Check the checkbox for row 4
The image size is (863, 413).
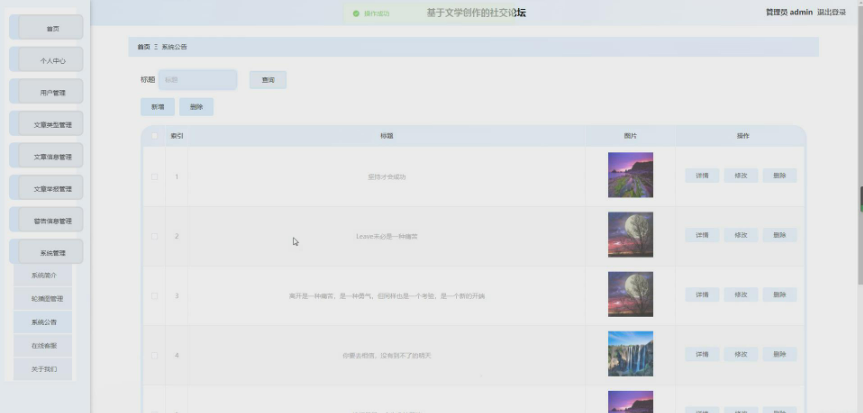(155, 355)
